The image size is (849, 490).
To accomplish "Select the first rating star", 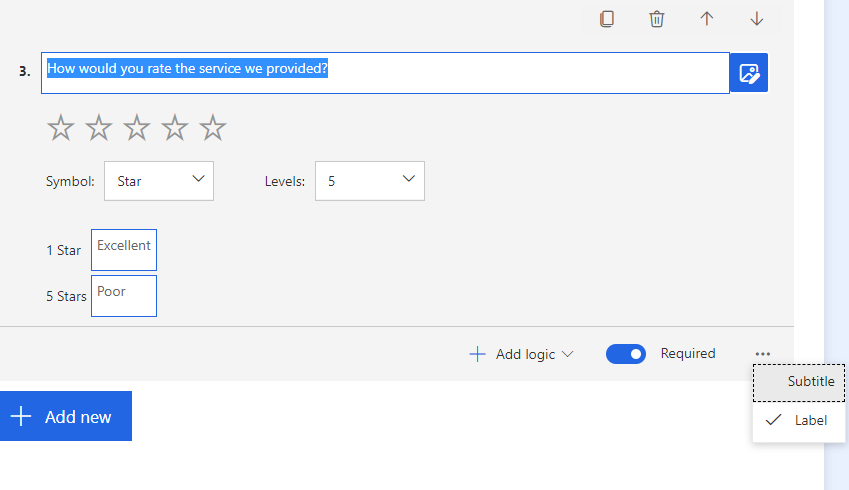I will tap(61, 128).
